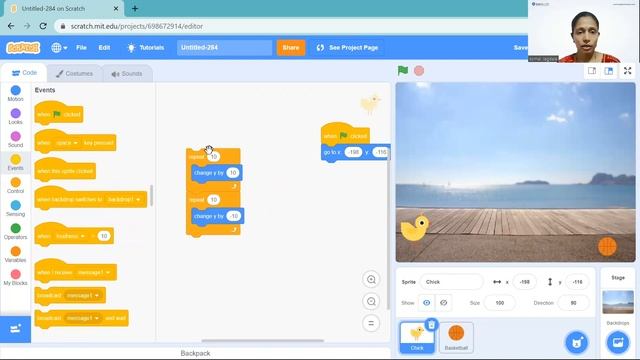This screenshot has height=360, width=640.
Task: Open message1 dropdown in broadcast block
Action: (x=82, y=296)
